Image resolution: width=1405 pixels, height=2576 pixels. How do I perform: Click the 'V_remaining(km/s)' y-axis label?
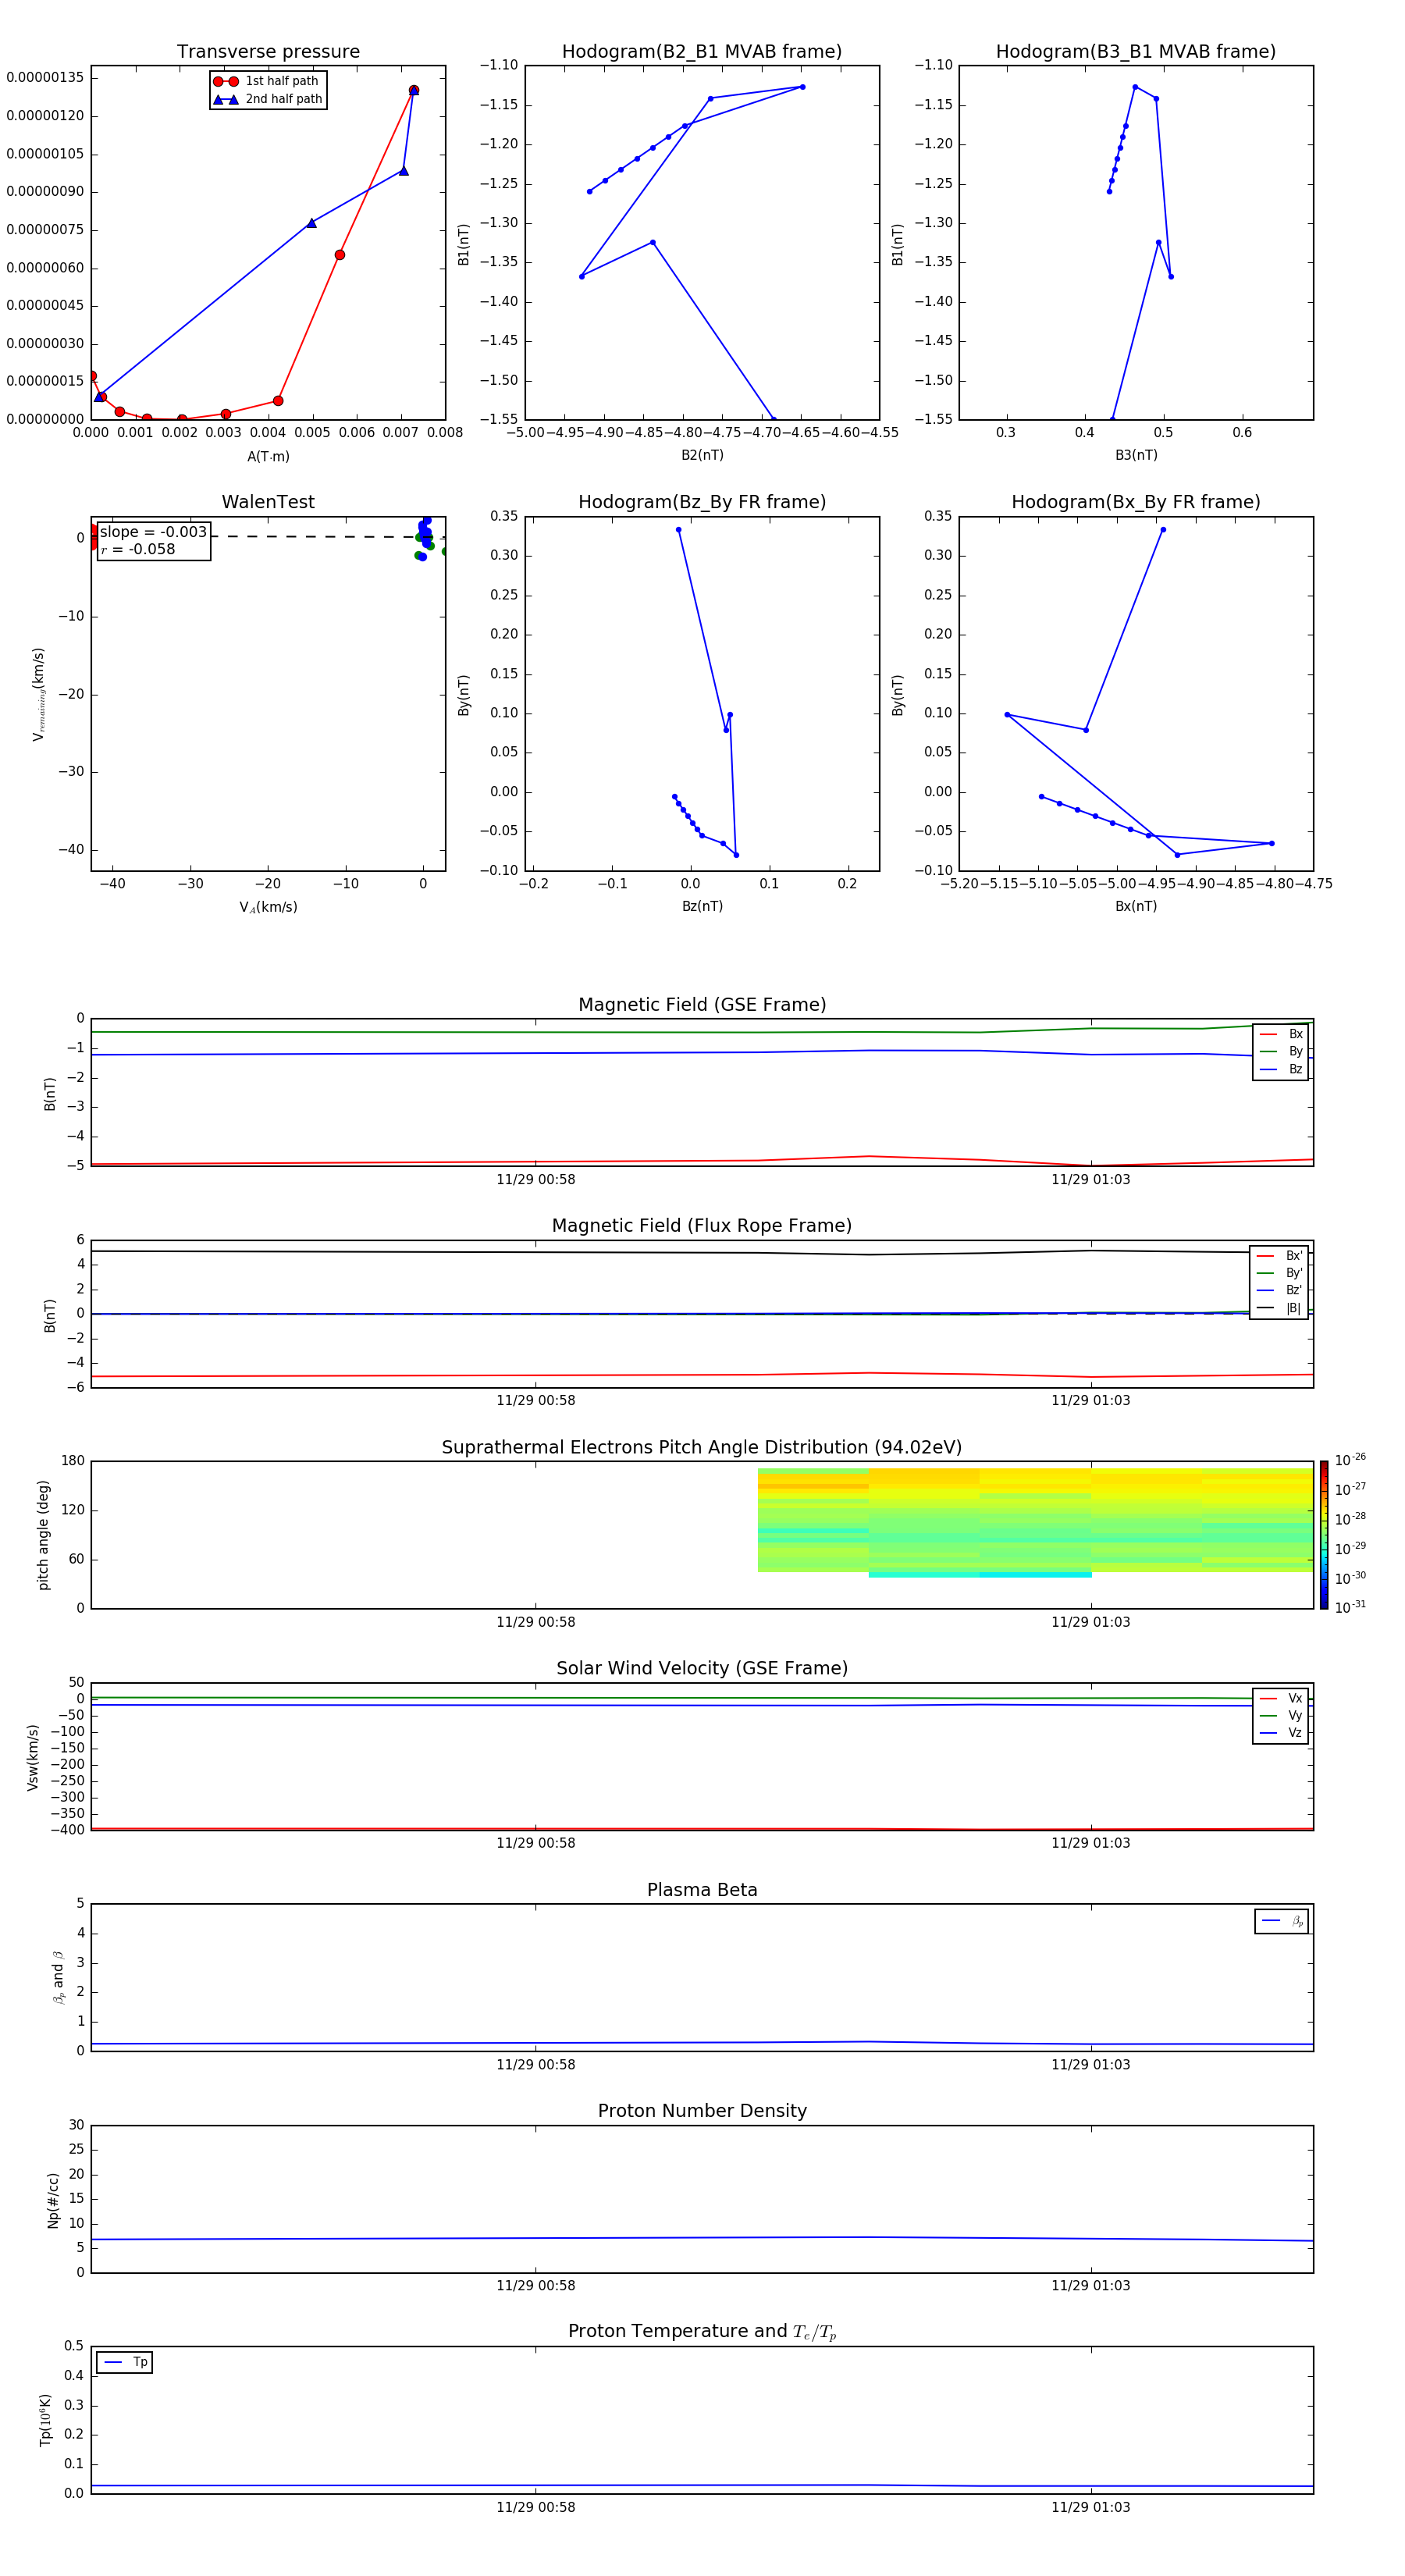click(x=38, y=694)
